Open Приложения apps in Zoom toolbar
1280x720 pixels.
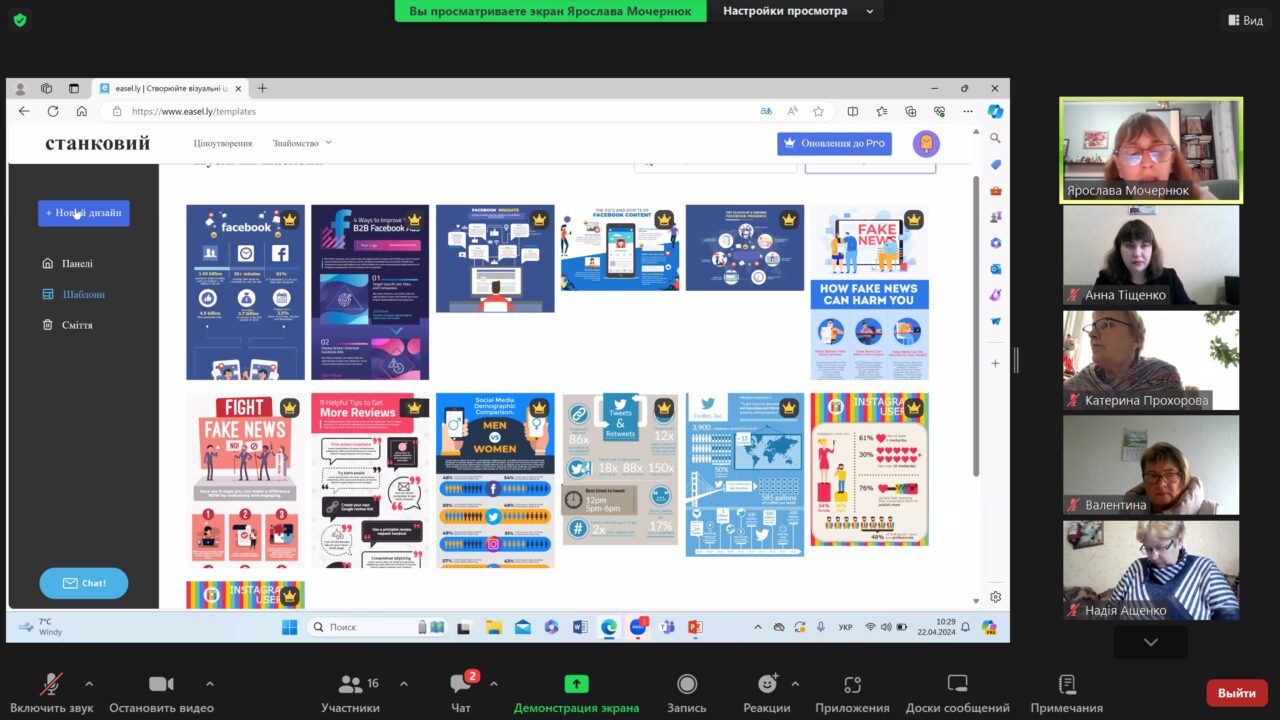(x=852, y=692)
